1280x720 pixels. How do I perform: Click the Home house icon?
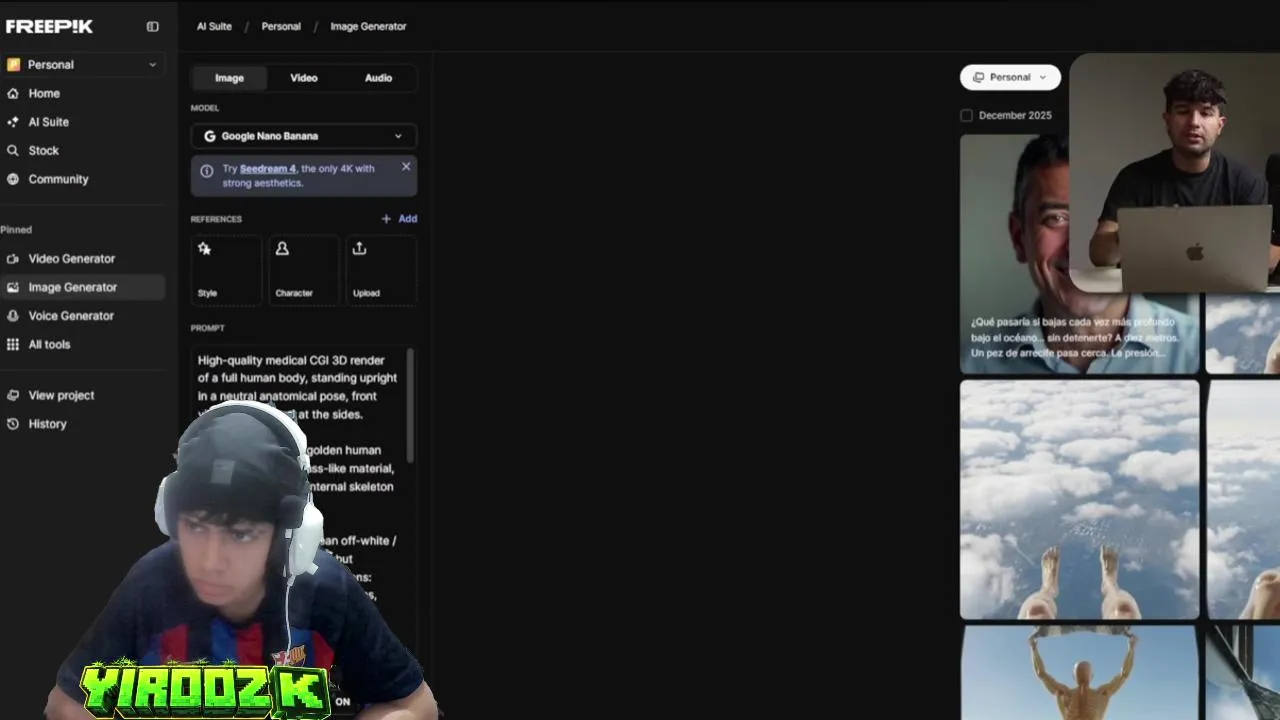[x=13, y=93]
